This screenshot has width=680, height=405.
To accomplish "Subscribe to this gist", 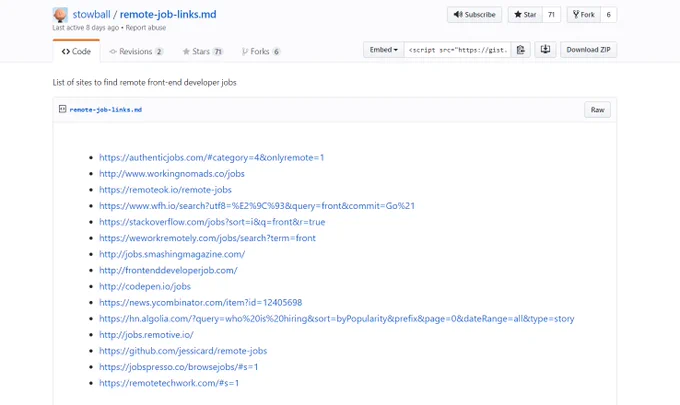I will pos(474,15).
